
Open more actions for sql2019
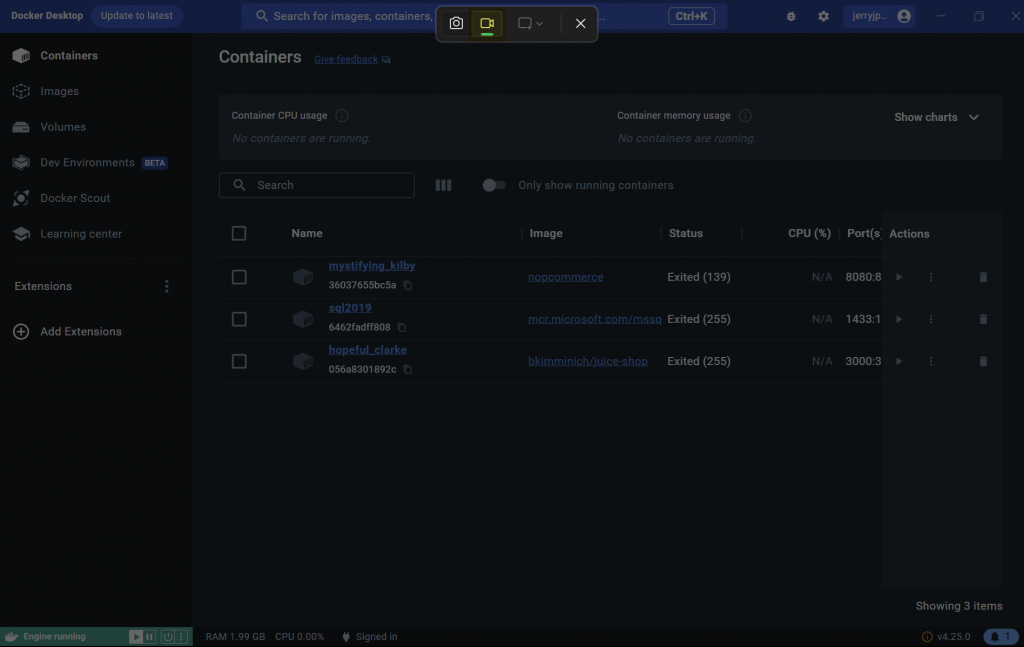pos(931,319)
